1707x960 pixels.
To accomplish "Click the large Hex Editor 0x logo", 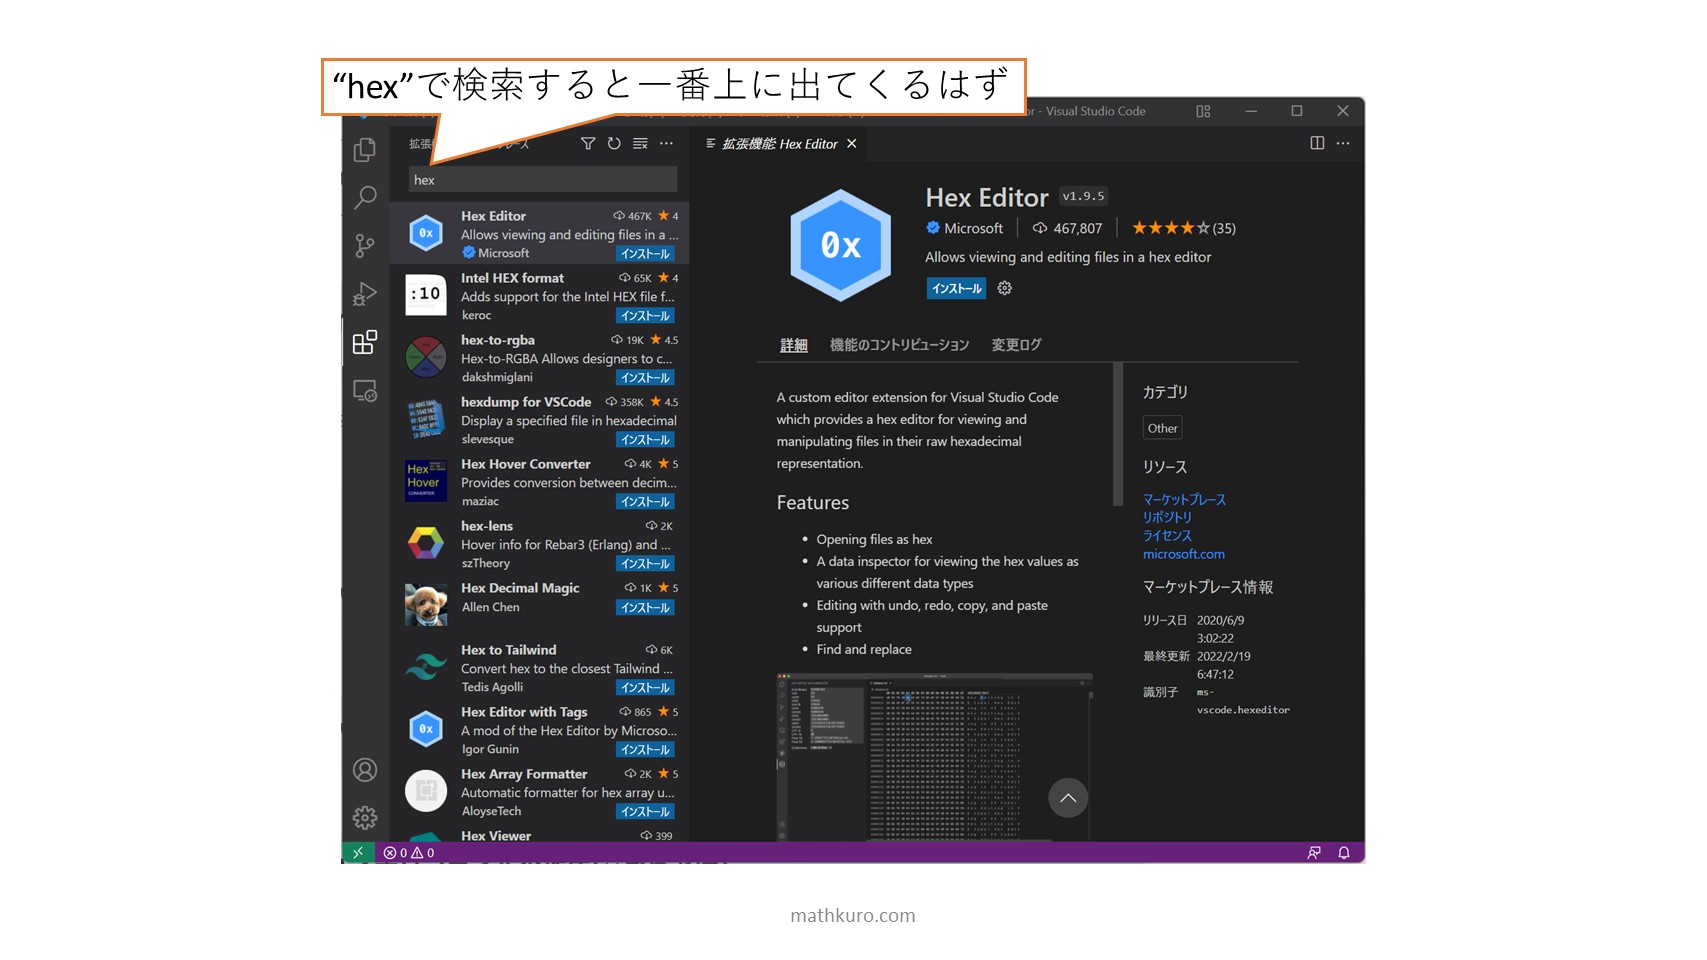I will click(x=840, y=245).
